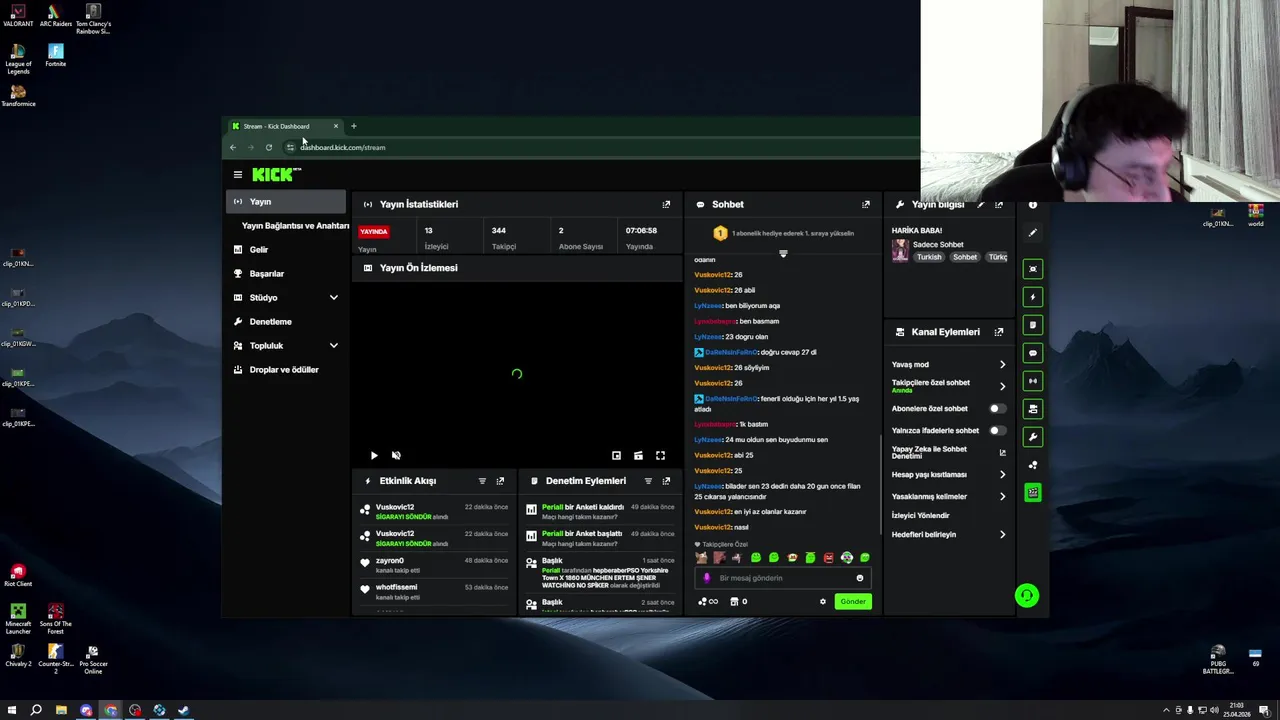
Task: Click the solid green clapperboard icon in right sidebar
Action: tap(1033, 493)
